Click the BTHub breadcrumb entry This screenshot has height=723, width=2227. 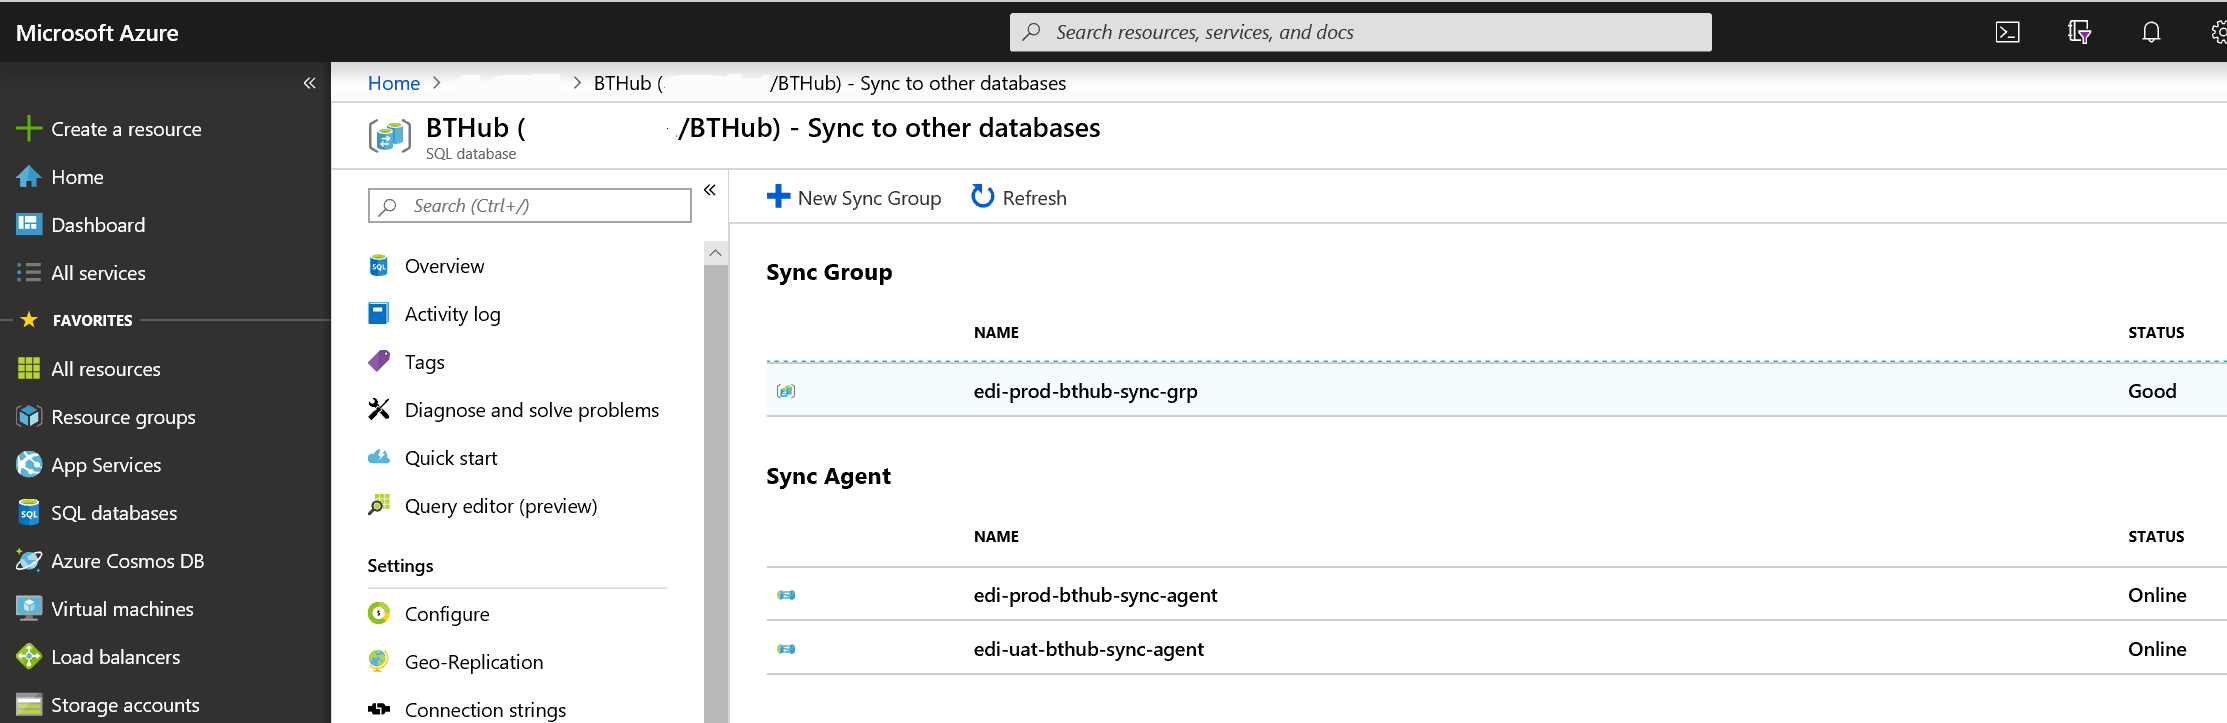point(830,83)
